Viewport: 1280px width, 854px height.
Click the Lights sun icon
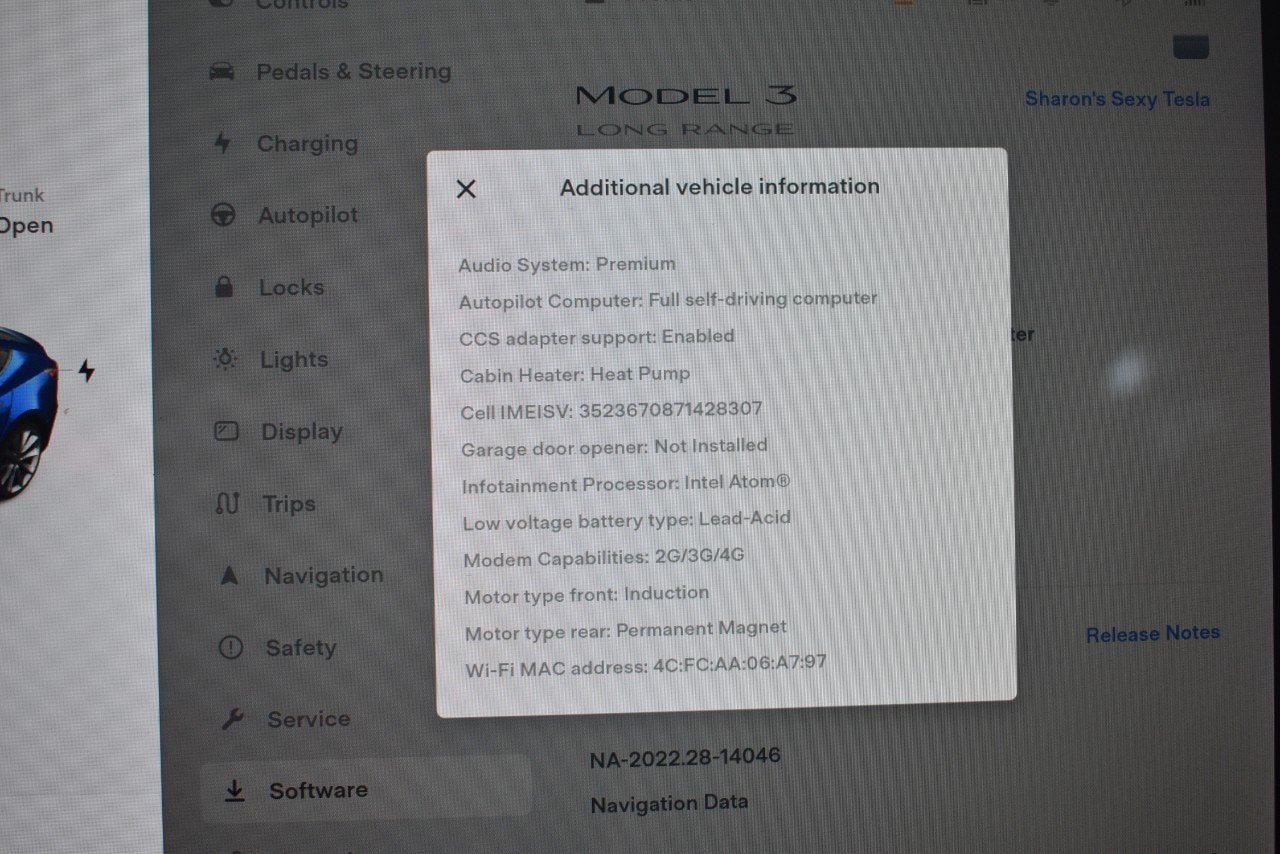tap(226, 359)
